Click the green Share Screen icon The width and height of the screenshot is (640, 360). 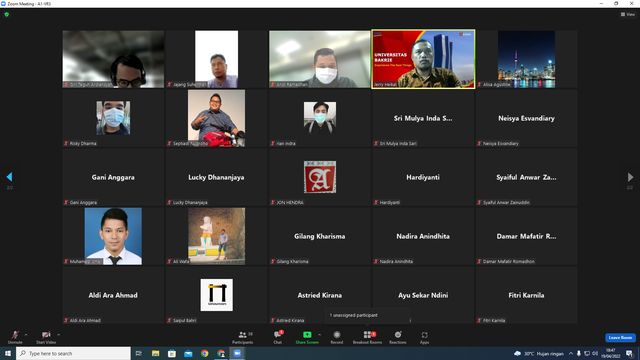307,335
